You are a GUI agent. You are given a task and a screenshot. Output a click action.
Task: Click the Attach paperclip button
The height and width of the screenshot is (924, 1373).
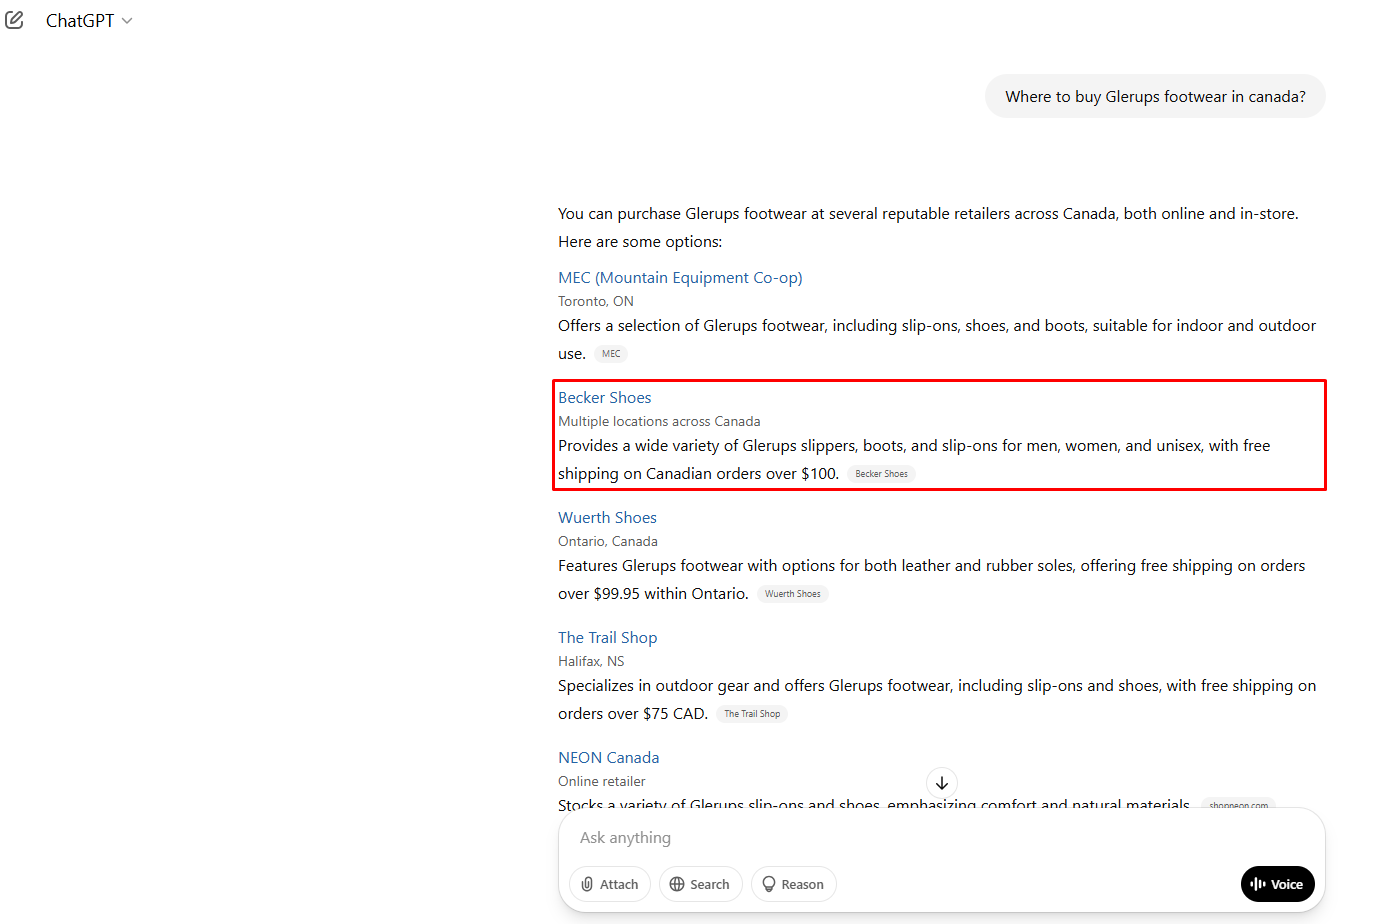610,884
